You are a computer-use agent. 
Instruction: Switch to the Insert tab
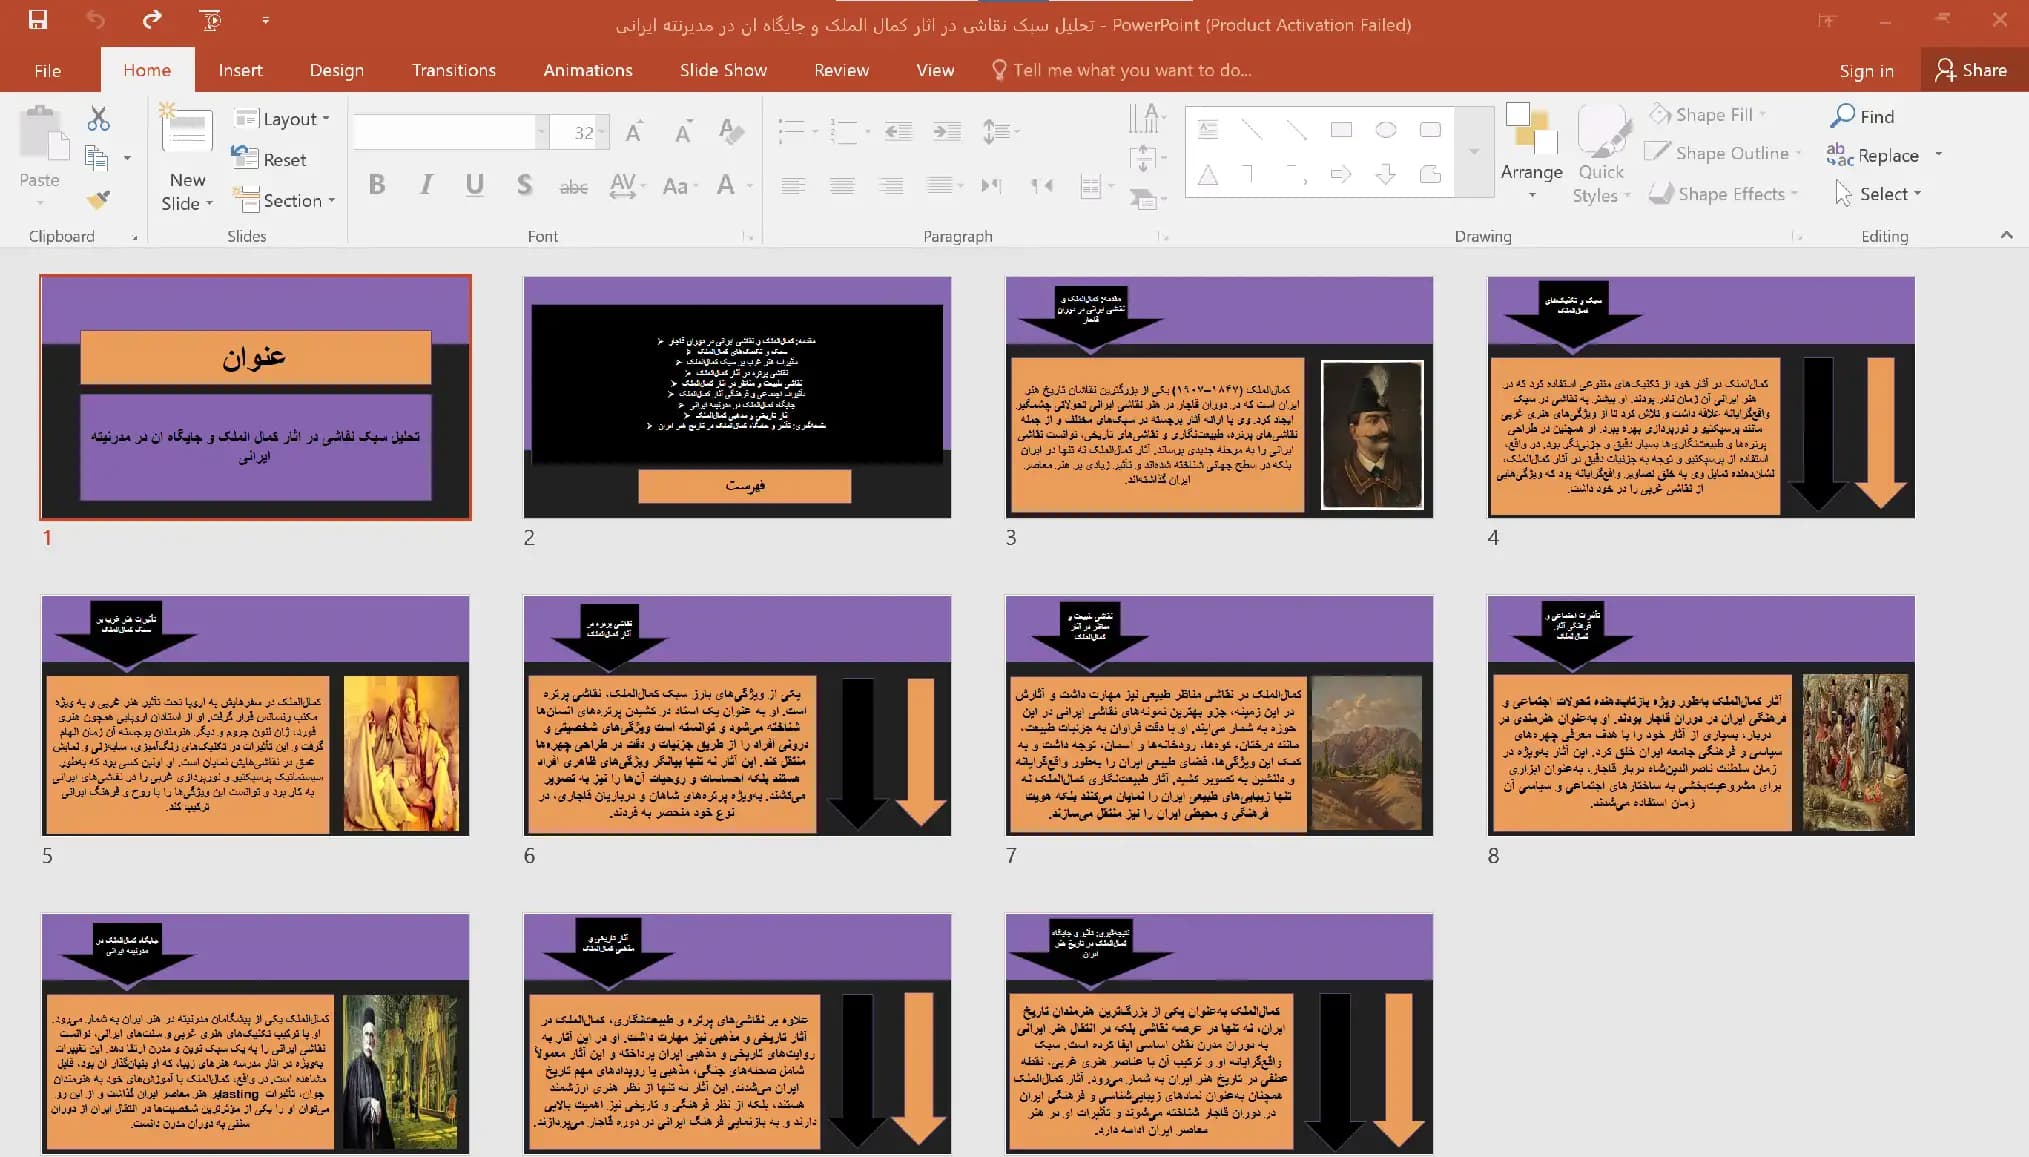pyautogui.click(x=240, y=70)
